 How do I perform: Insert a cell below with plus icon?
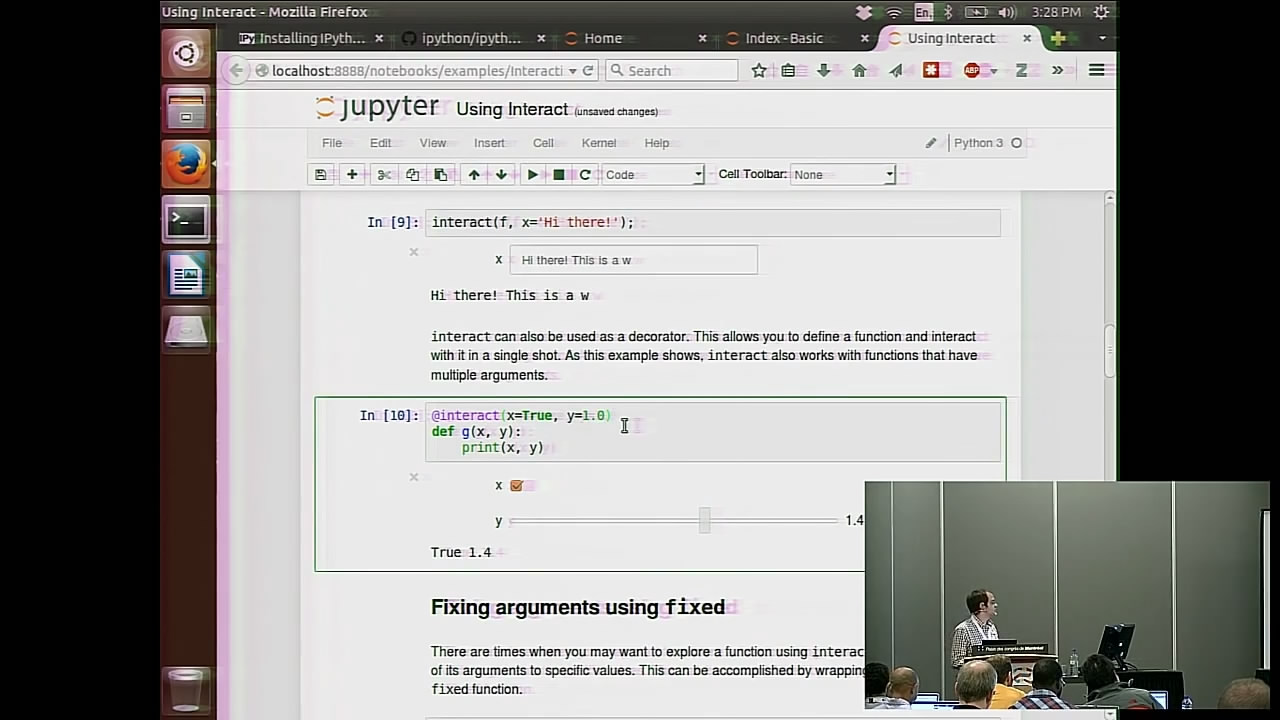click(352, 175)
